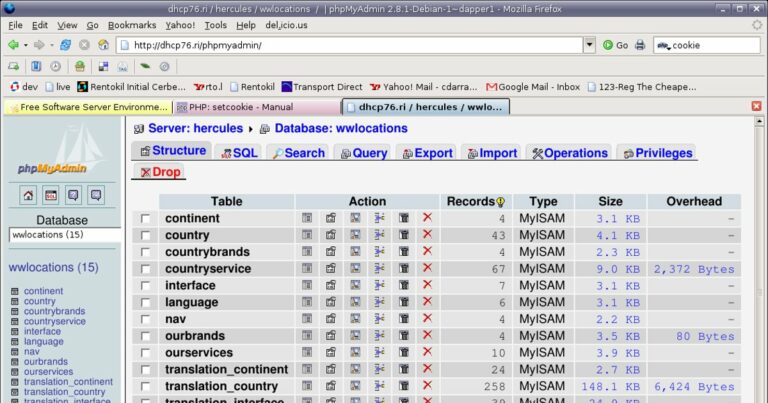The width and height of the screenshot is (768, 403).
Task: Click the Insert icon for interface table
Action: coord(380,286)
